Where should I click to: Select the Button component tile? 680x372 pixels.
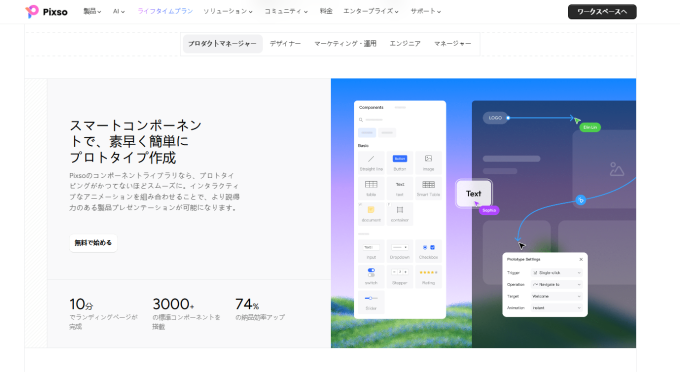click(x=399, y=163)
